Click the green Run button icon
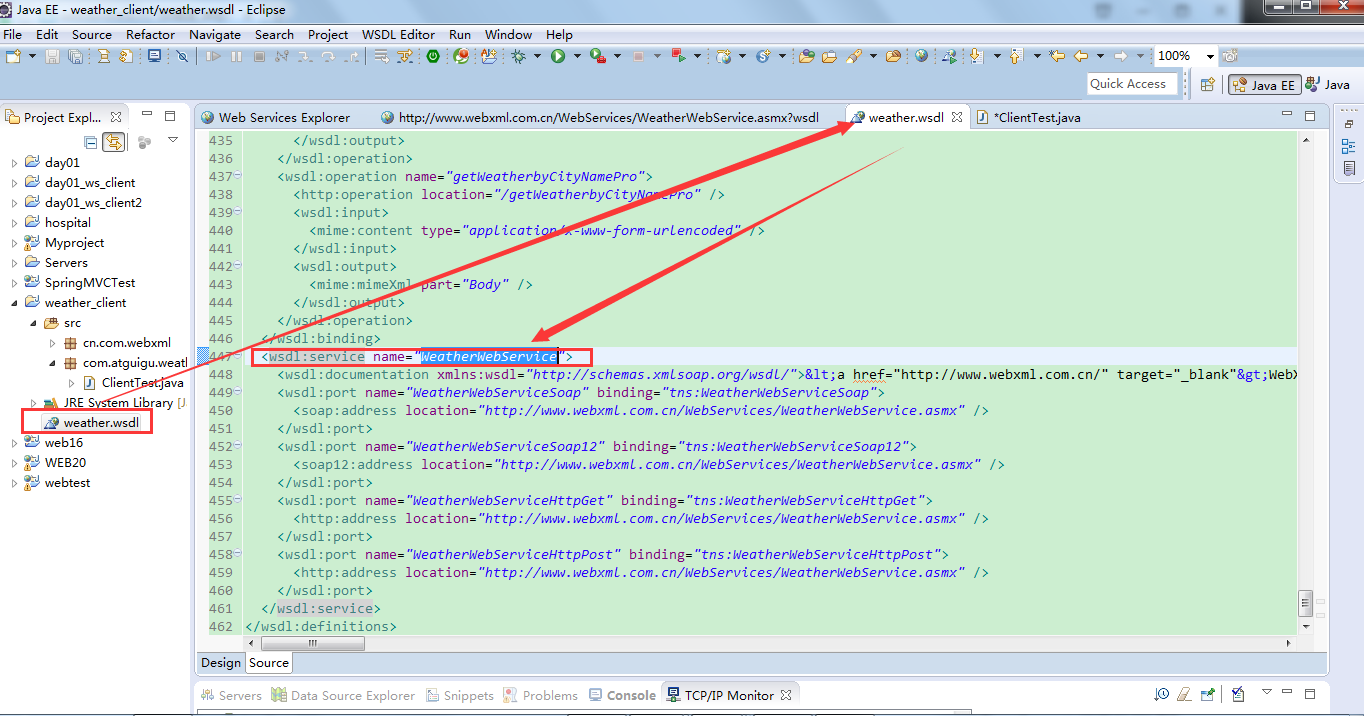 tap(558, 57)
